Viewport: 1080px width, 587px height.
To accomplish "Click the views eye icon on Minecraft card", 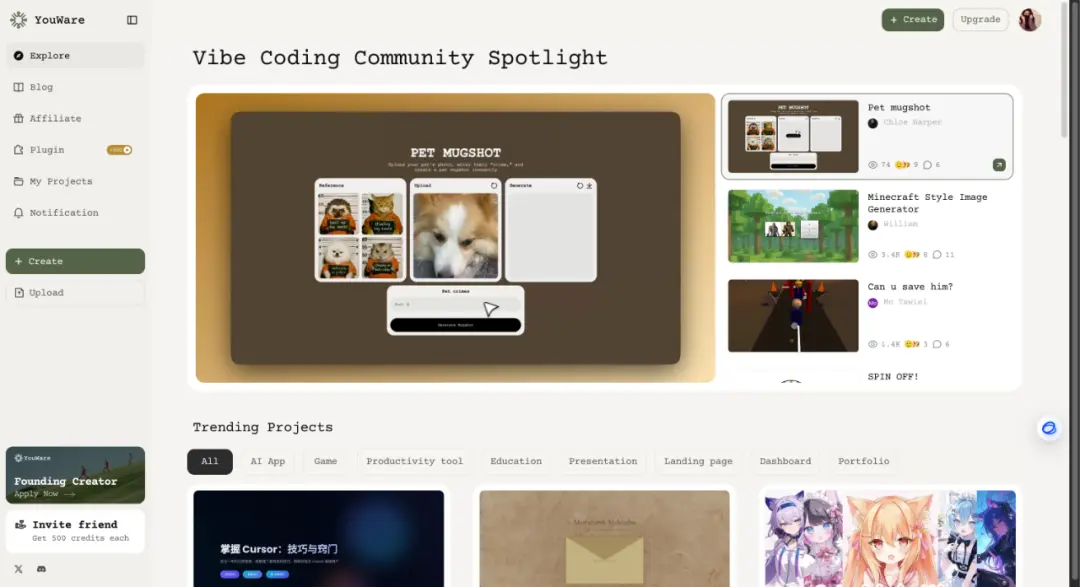I will [873, 254].
